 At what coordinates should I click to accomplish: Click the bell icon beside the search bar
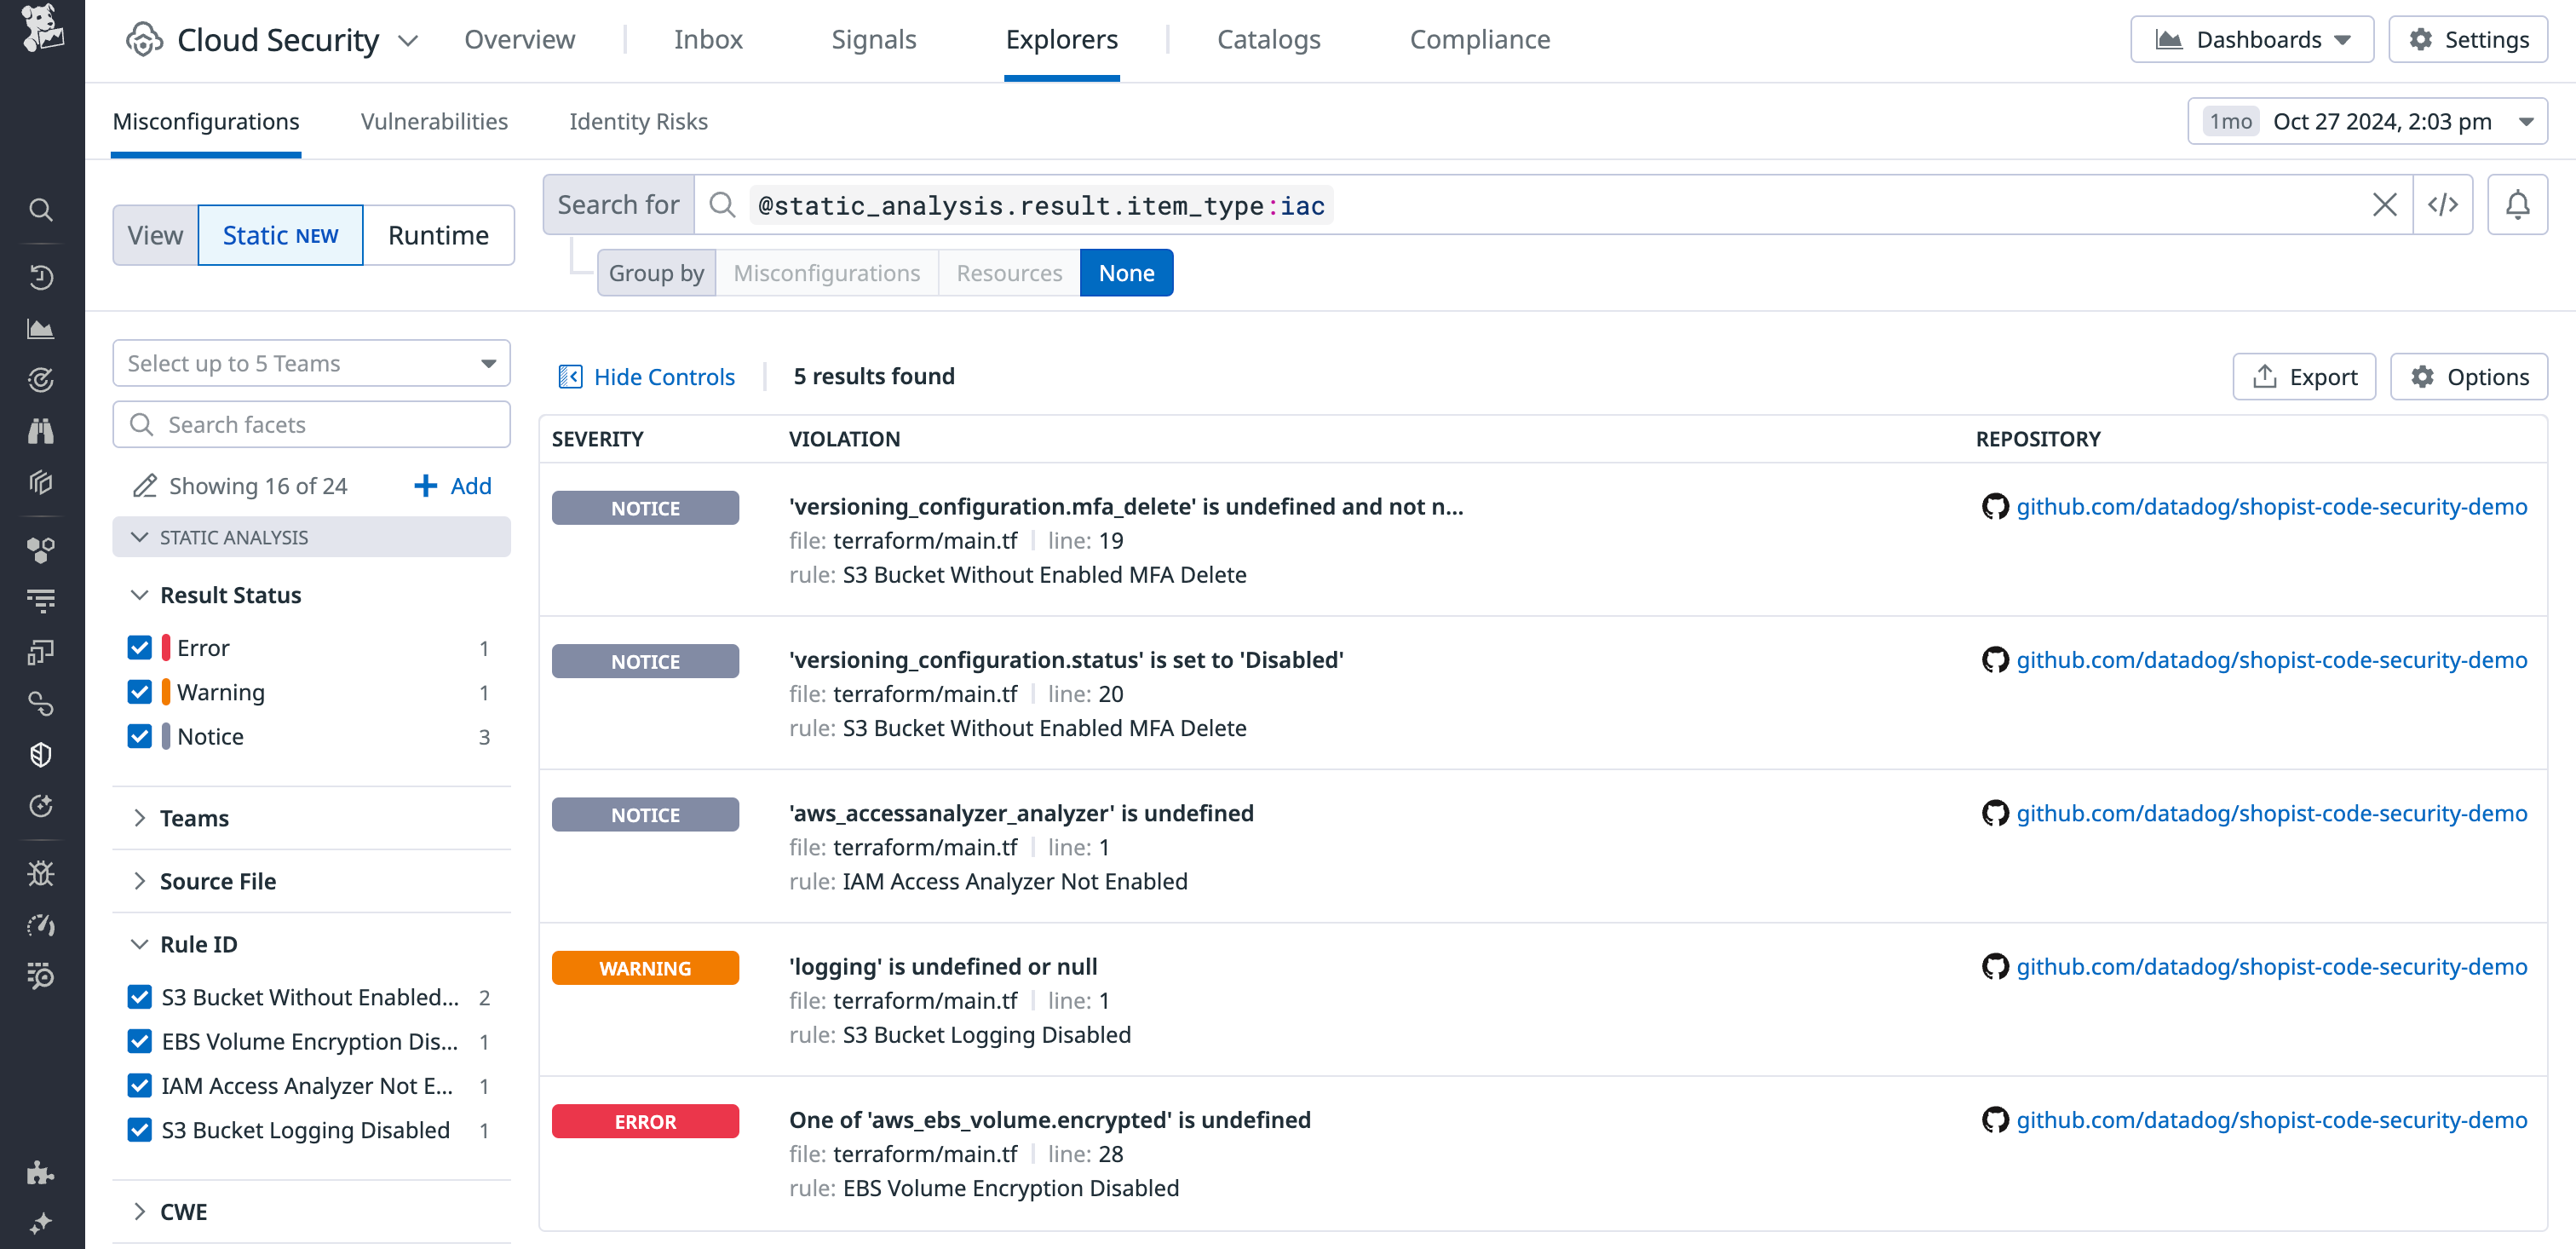(x=2518, y=204)
